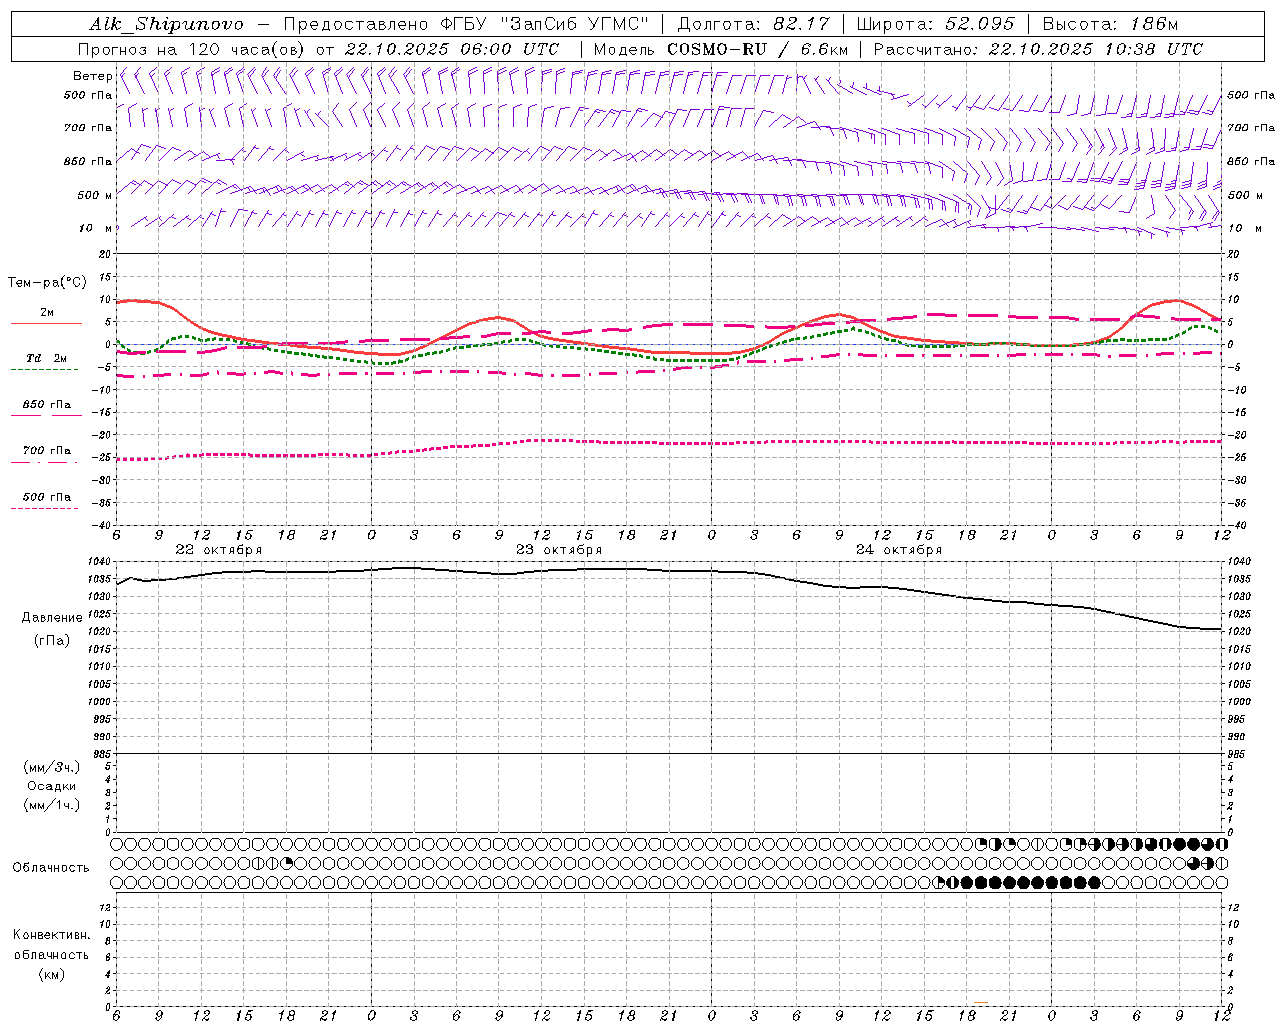Select the elevation text Высота: 186м
Image resolution: width=1280 pixels, height=1024 pixels.
pos(1111,24)
